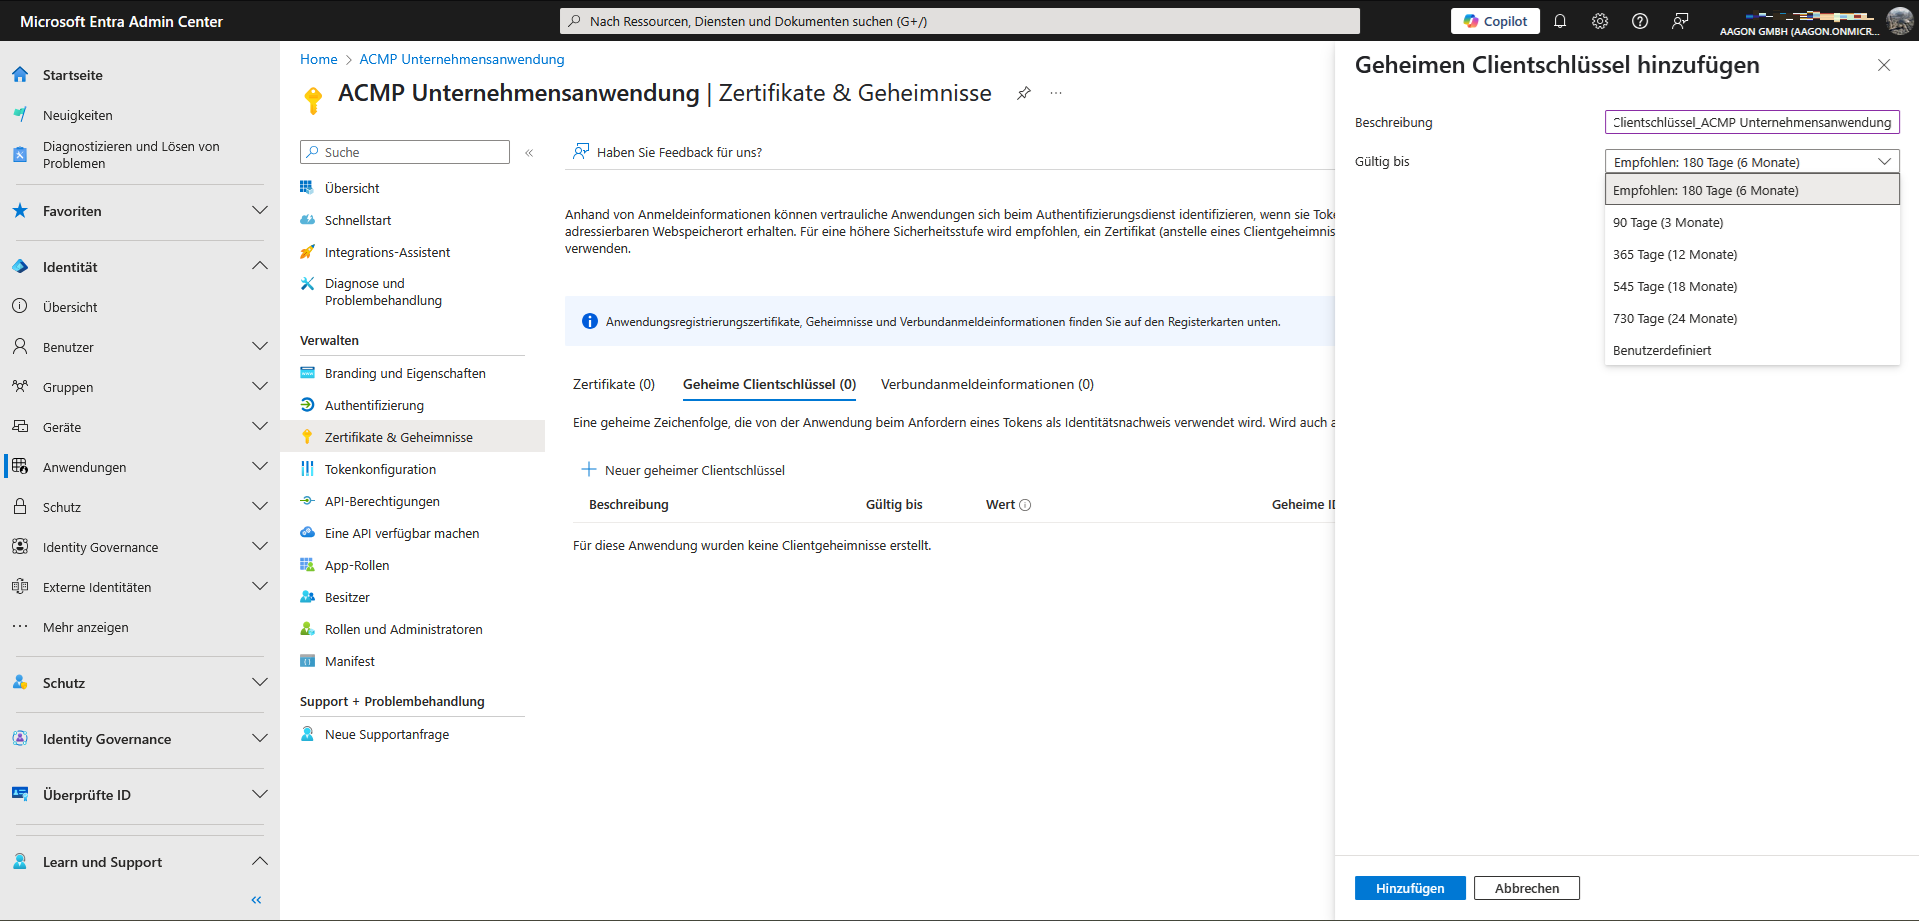Click the Beschreibung text field
Image resolution: width=1919 pixels, height=921 pixels.
click(1751, 122)
